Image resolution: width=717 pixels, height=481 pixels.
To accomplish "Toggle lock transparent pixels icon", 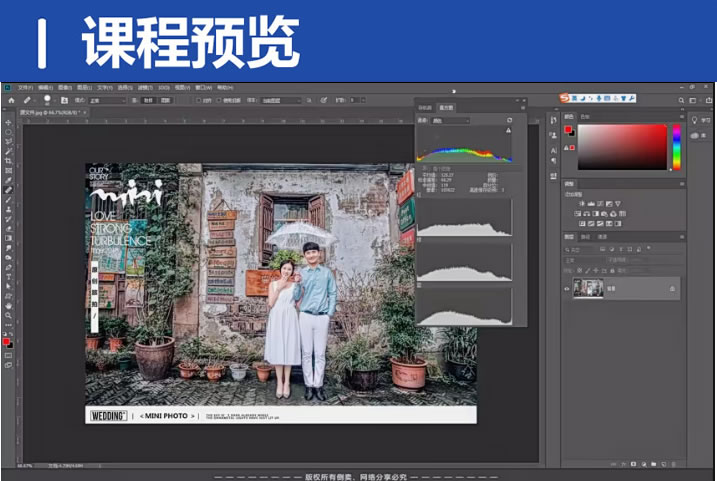I will click(x=579, y=271).
